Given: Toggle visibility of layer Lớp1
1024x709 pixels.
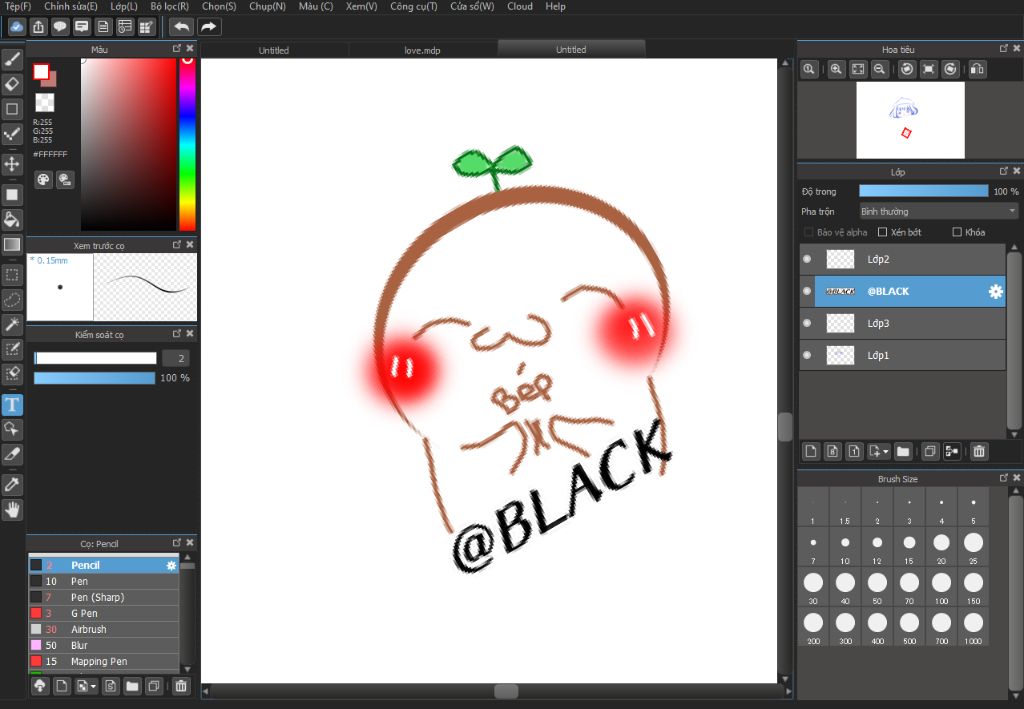Looking at the screenshot, I should tap(807, 355).
